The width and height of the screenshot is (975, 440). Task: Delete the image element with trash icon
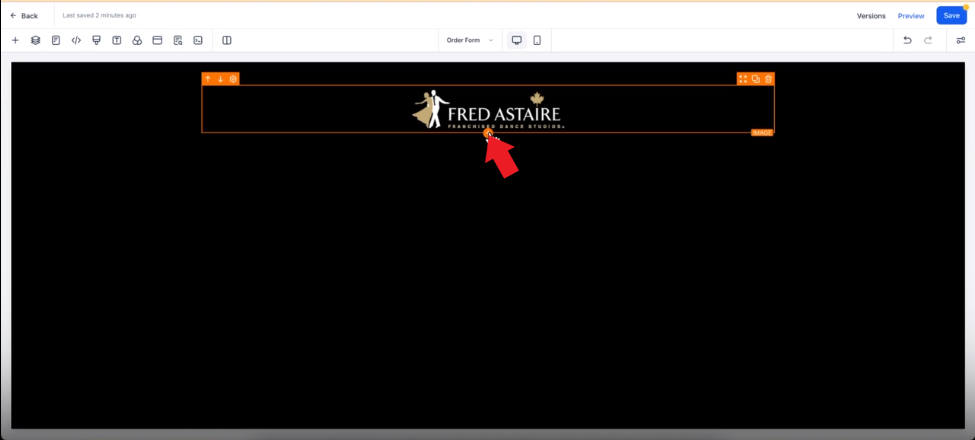tap(769, 79)
